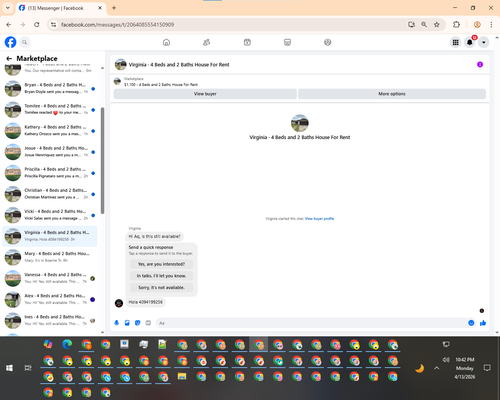Open Windows notification center
The image size is (500, 400).
click(x=487, y=368)
